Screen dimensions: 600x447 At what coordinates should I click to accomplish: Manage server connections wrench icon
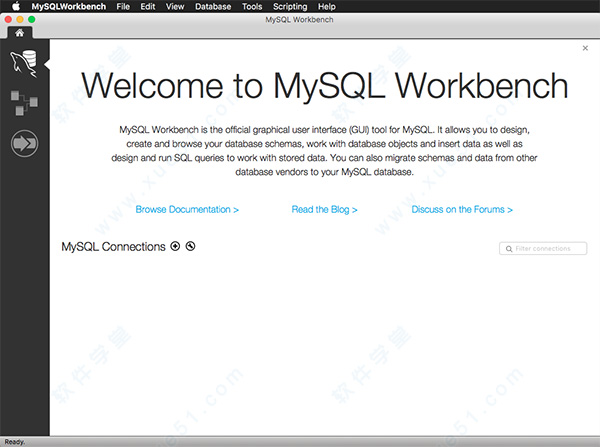(190, 246)
